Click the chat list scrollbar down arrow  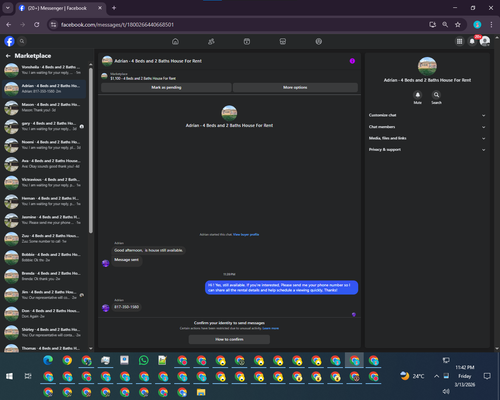click(x=91, y=349)
